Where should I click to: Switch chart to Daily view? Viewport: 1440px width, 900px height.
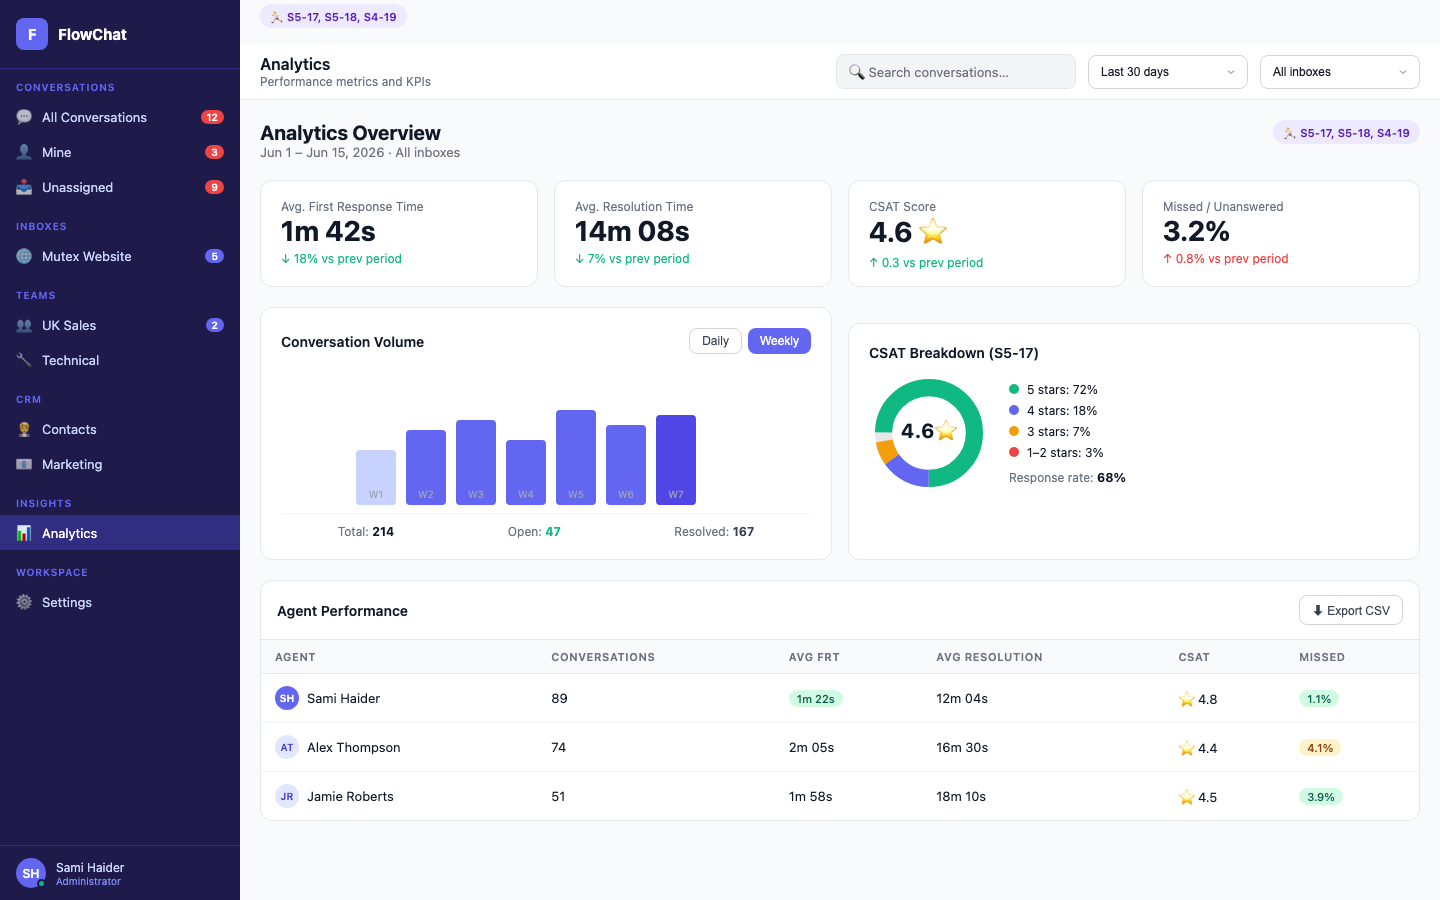coord(715,341)
